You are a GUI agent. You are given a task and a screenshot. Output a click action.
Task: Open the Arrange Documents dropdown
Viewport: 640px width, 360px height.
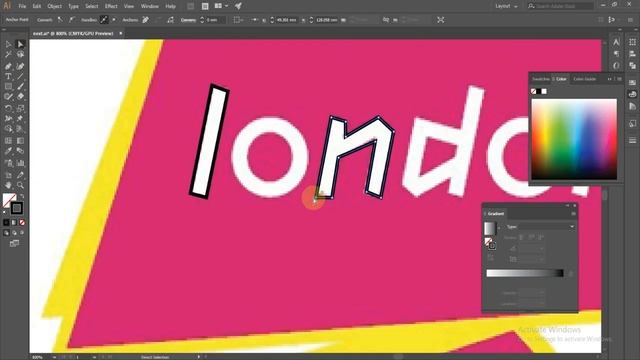221,6
